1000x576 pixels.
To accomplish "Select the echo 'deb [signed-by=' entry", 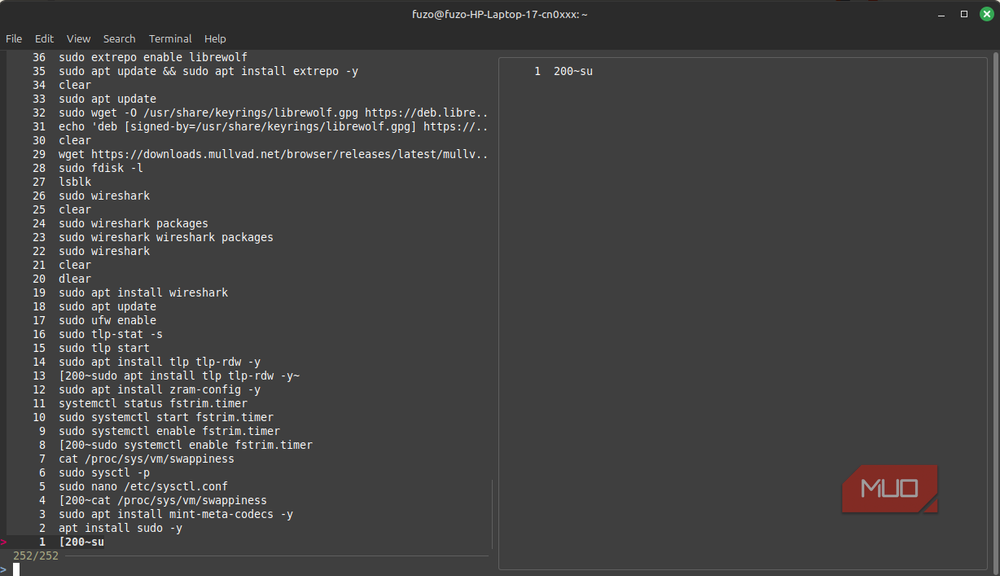I will pyautogui.click(x=273, y=127).
